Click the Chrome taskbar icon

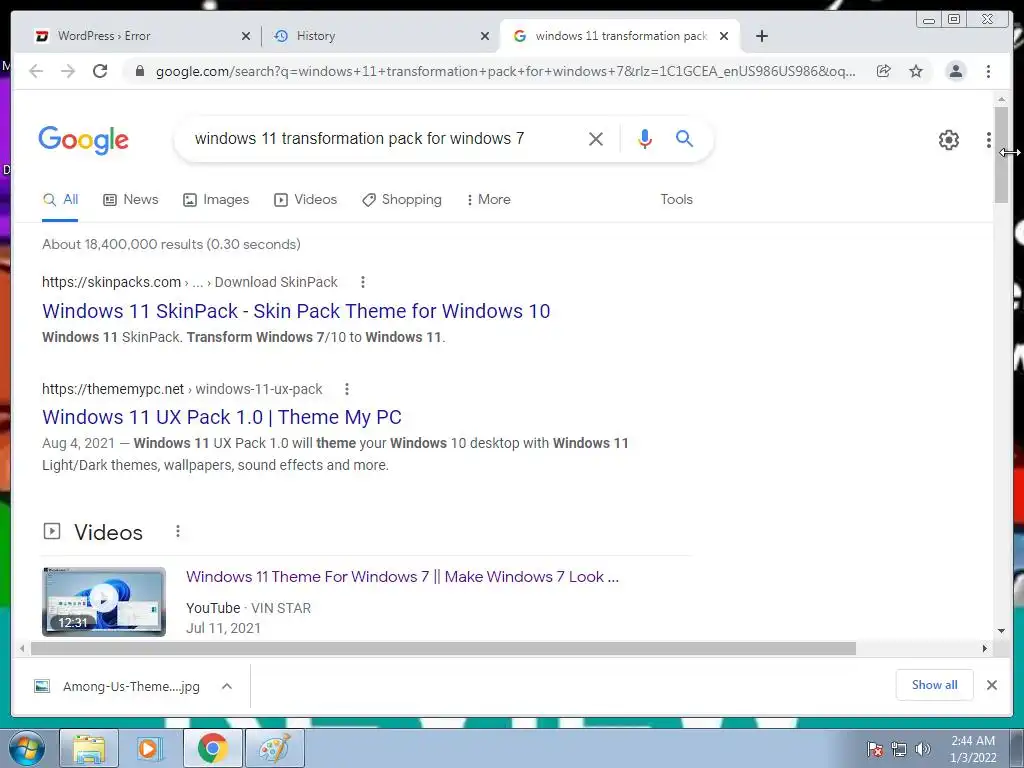pos(213,748)
